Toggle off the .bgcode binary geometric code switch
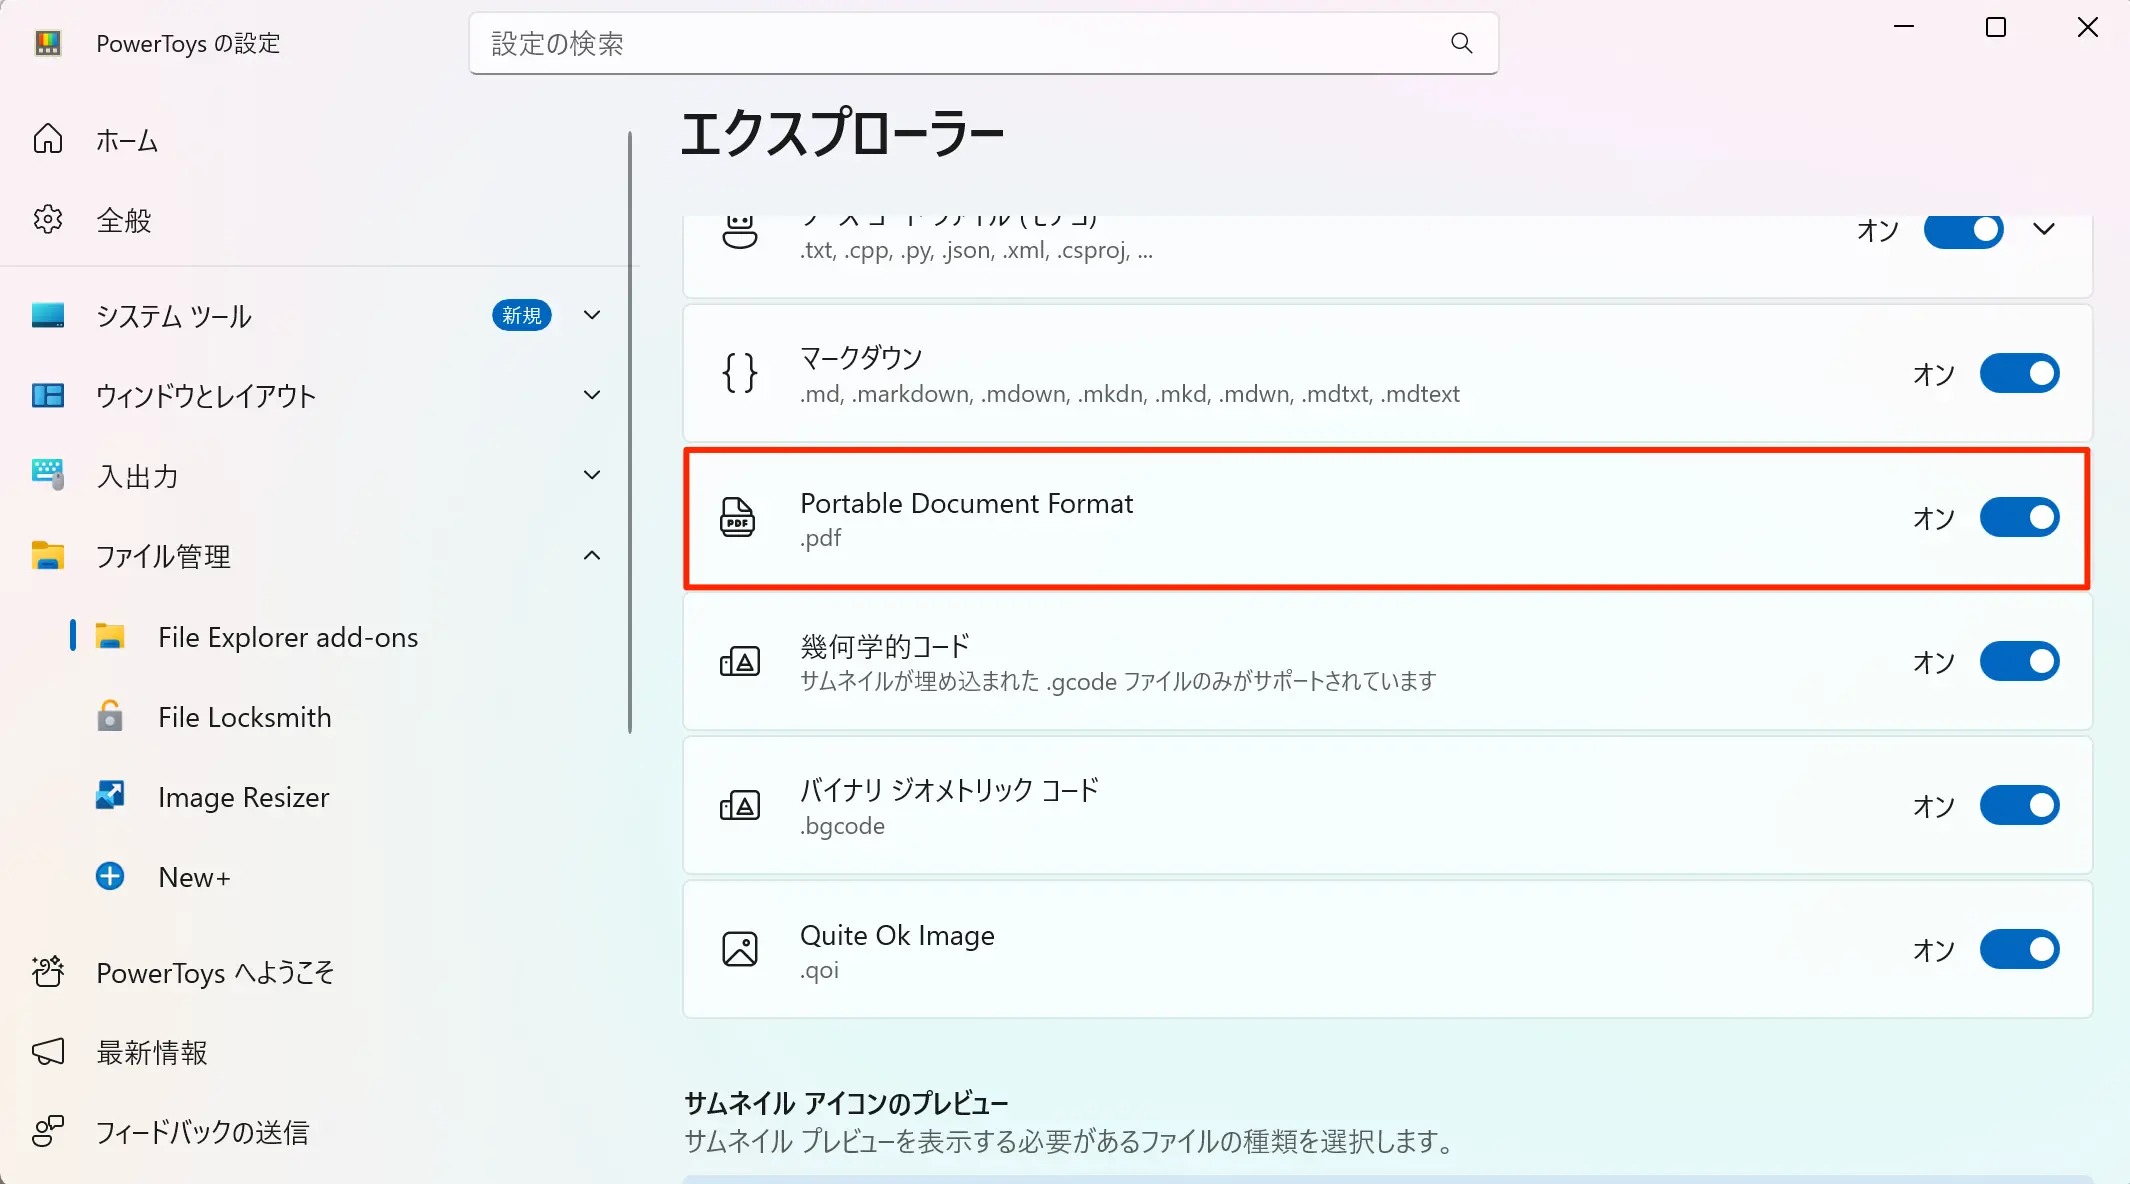The width and height of the screenshot is (2130, 1184). pos(2019,805)
